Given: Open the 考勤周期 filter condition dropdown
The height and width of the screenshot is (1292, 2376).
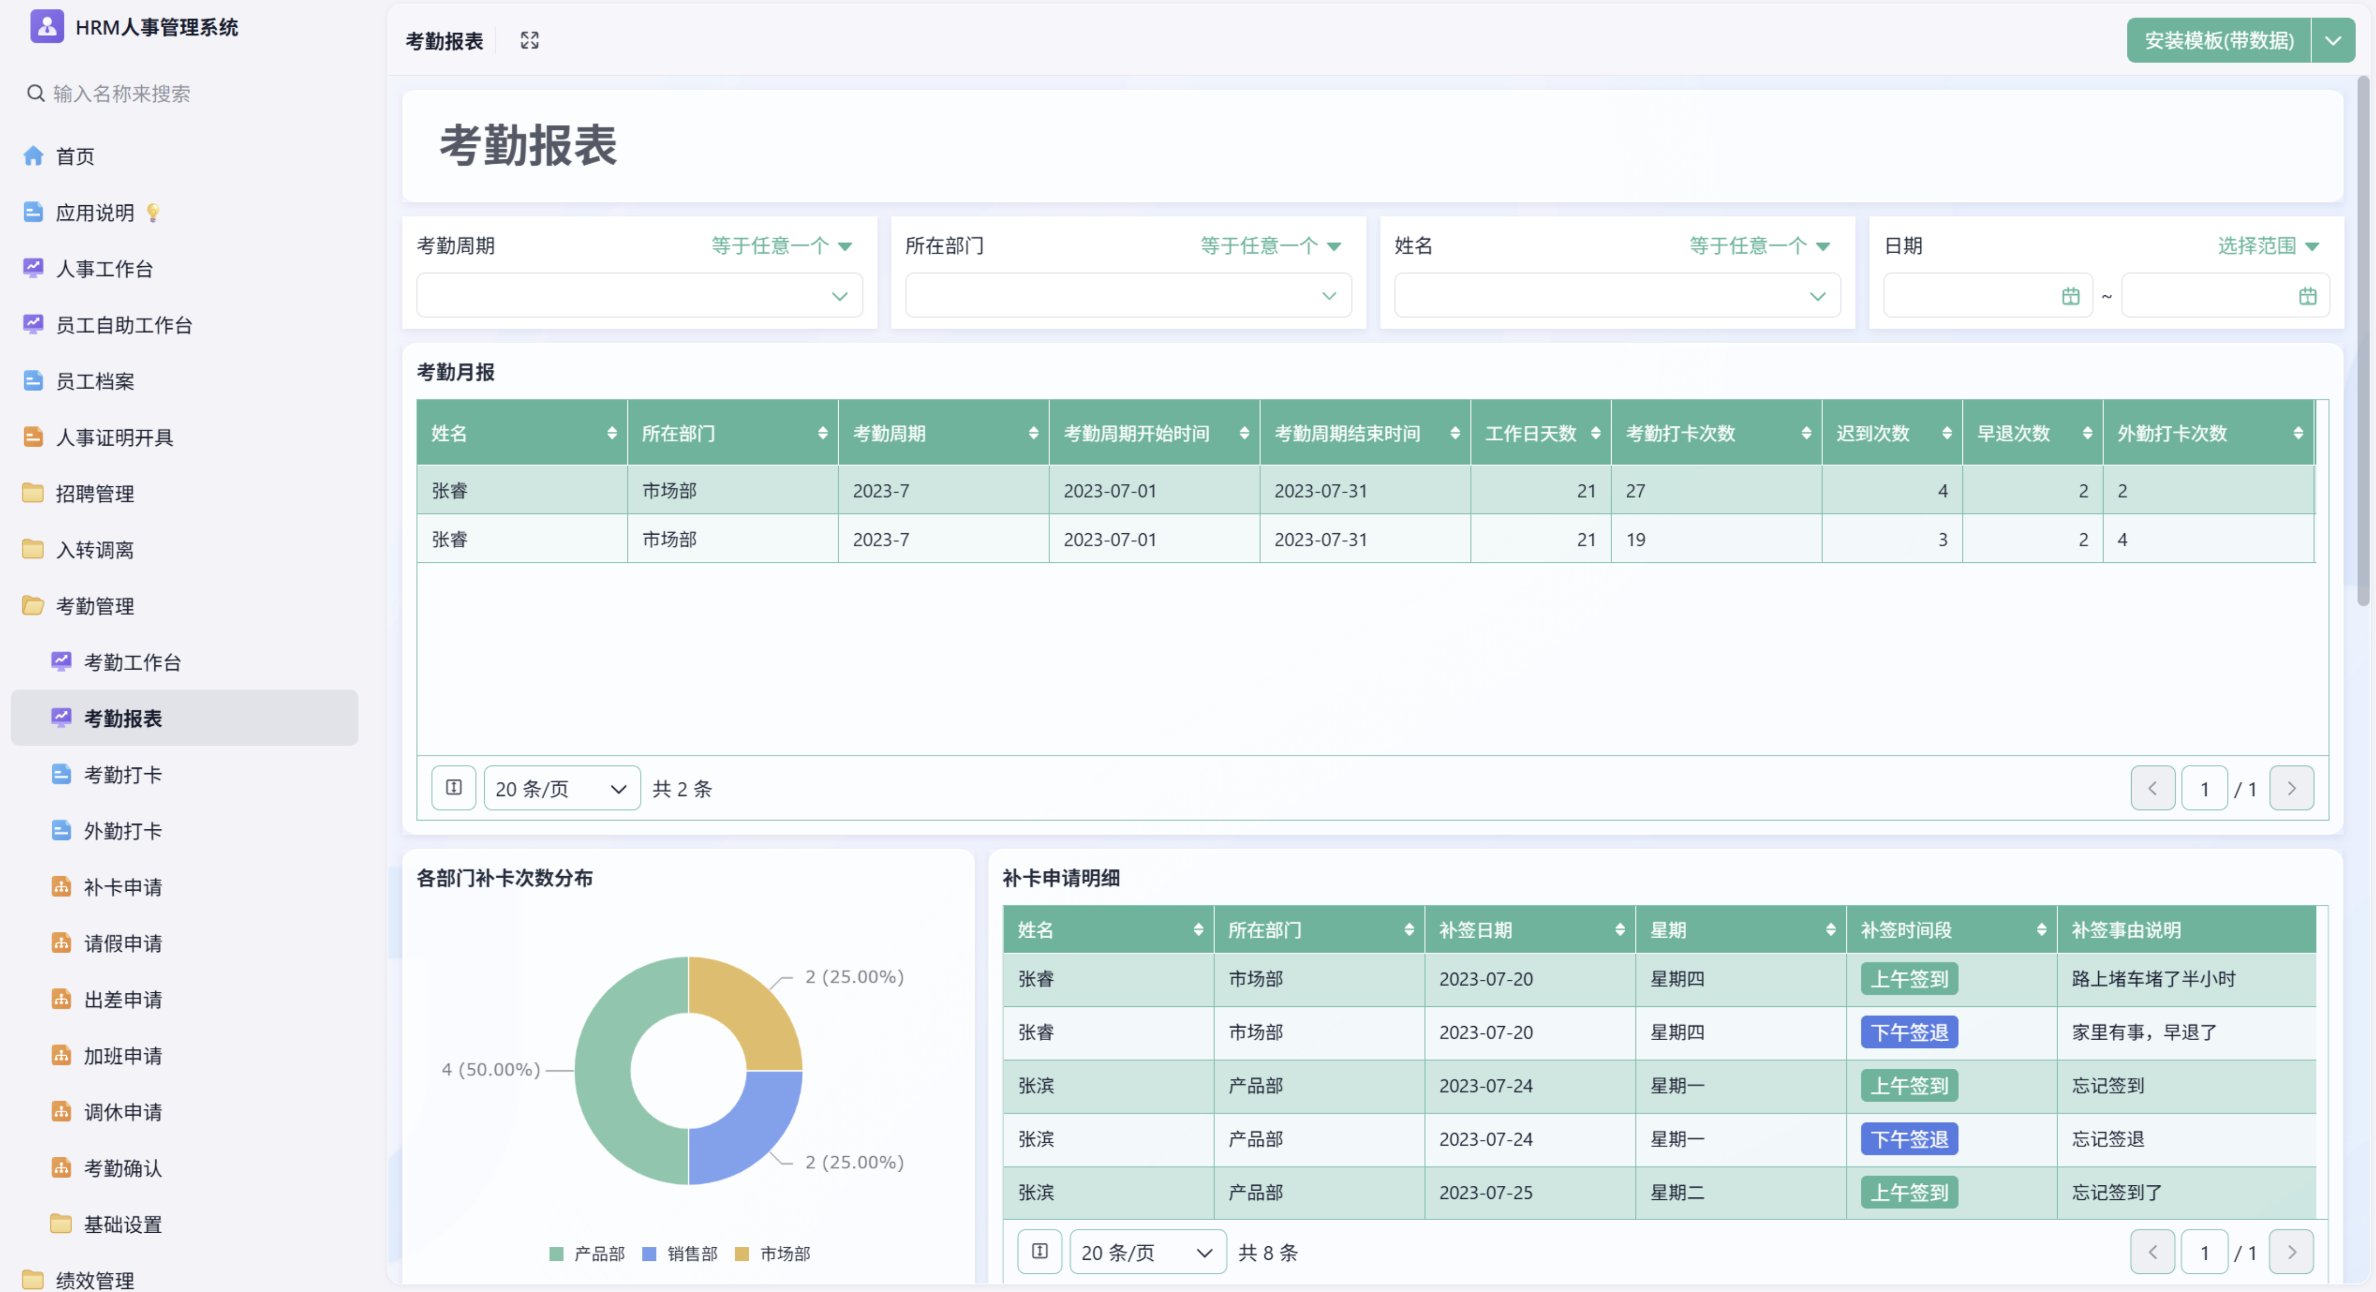Looking at the screenshot, I should [781, 245].
